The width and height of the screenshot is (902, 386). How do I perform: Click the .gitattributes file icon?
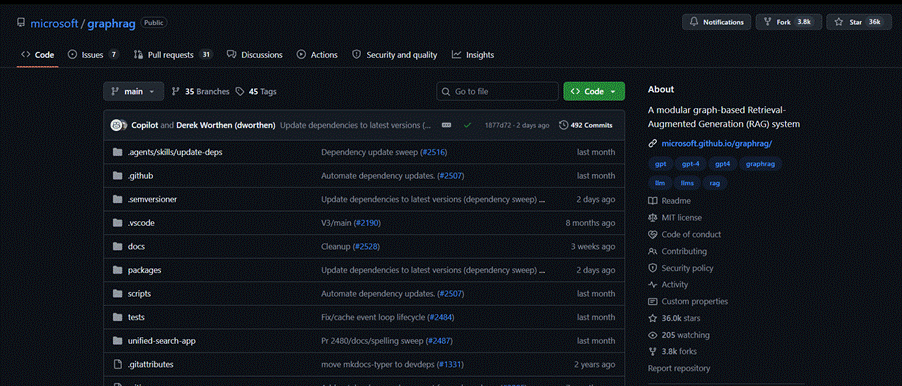point(118,365)
